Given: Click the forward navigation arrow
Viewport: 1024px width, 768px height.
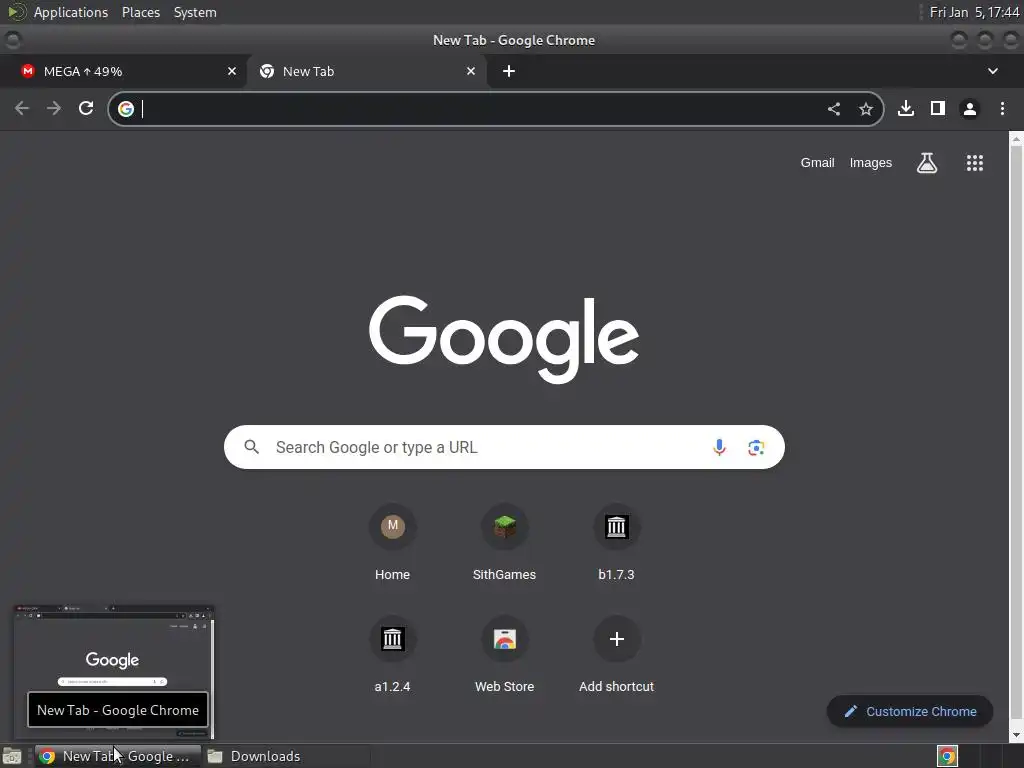Looking at the screenshot, I should coord(54,108).
